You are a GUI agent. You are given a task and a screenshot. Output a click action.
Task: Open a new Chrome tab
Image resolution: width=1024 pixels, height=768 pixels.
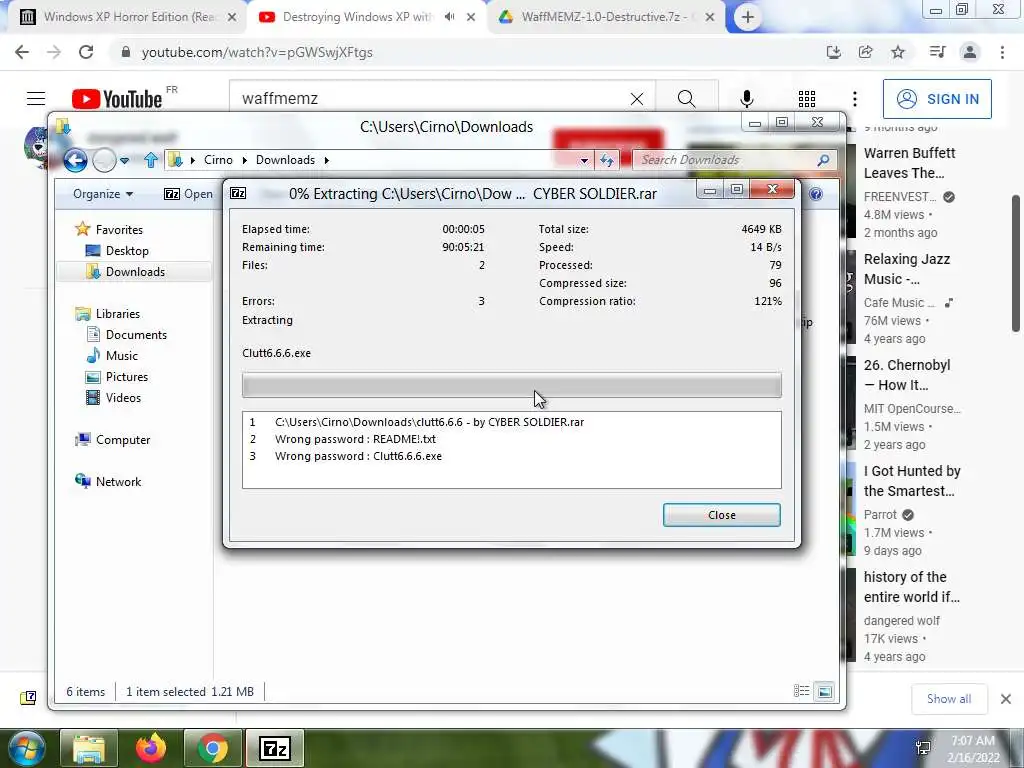tap(748, 18)
